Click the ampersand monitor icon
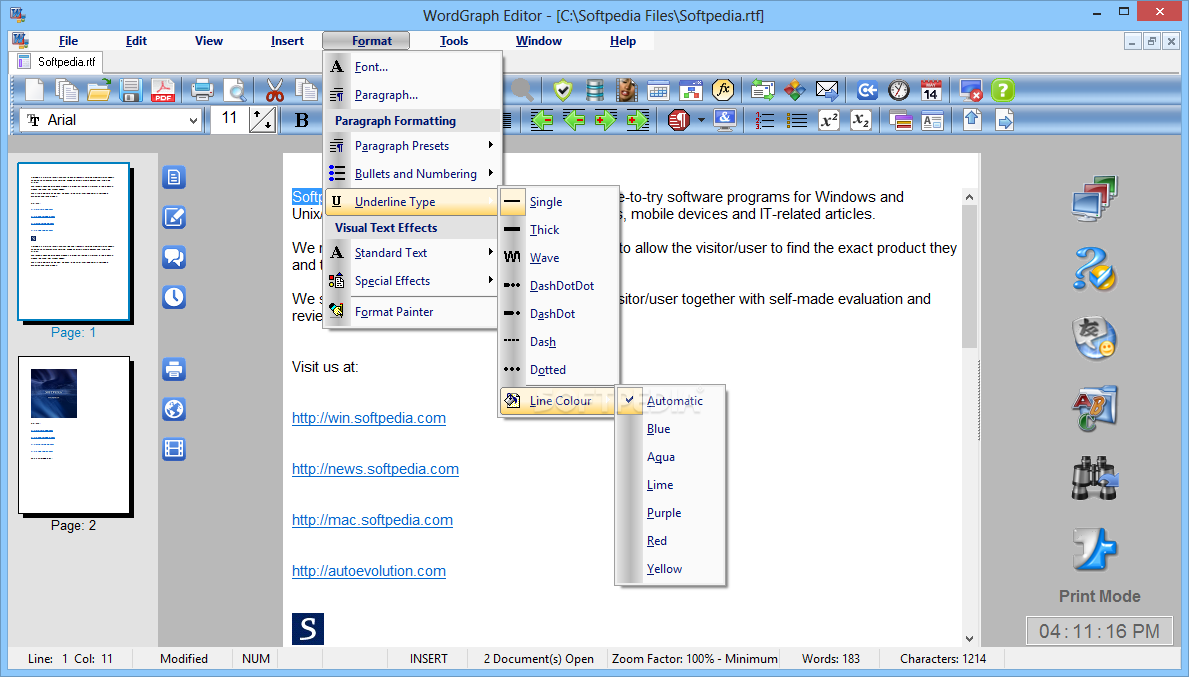Screen dimensions: 1189x677 tap(726, 121)
